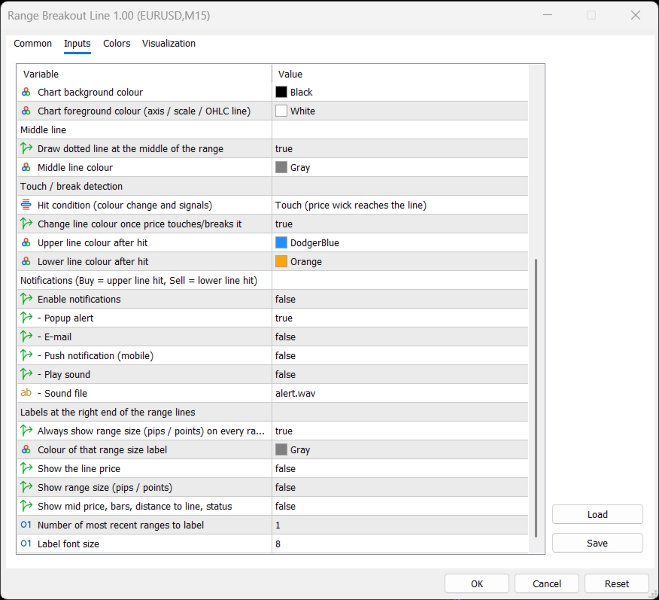Click the integer icon beside Label font size

coord(26,544)
